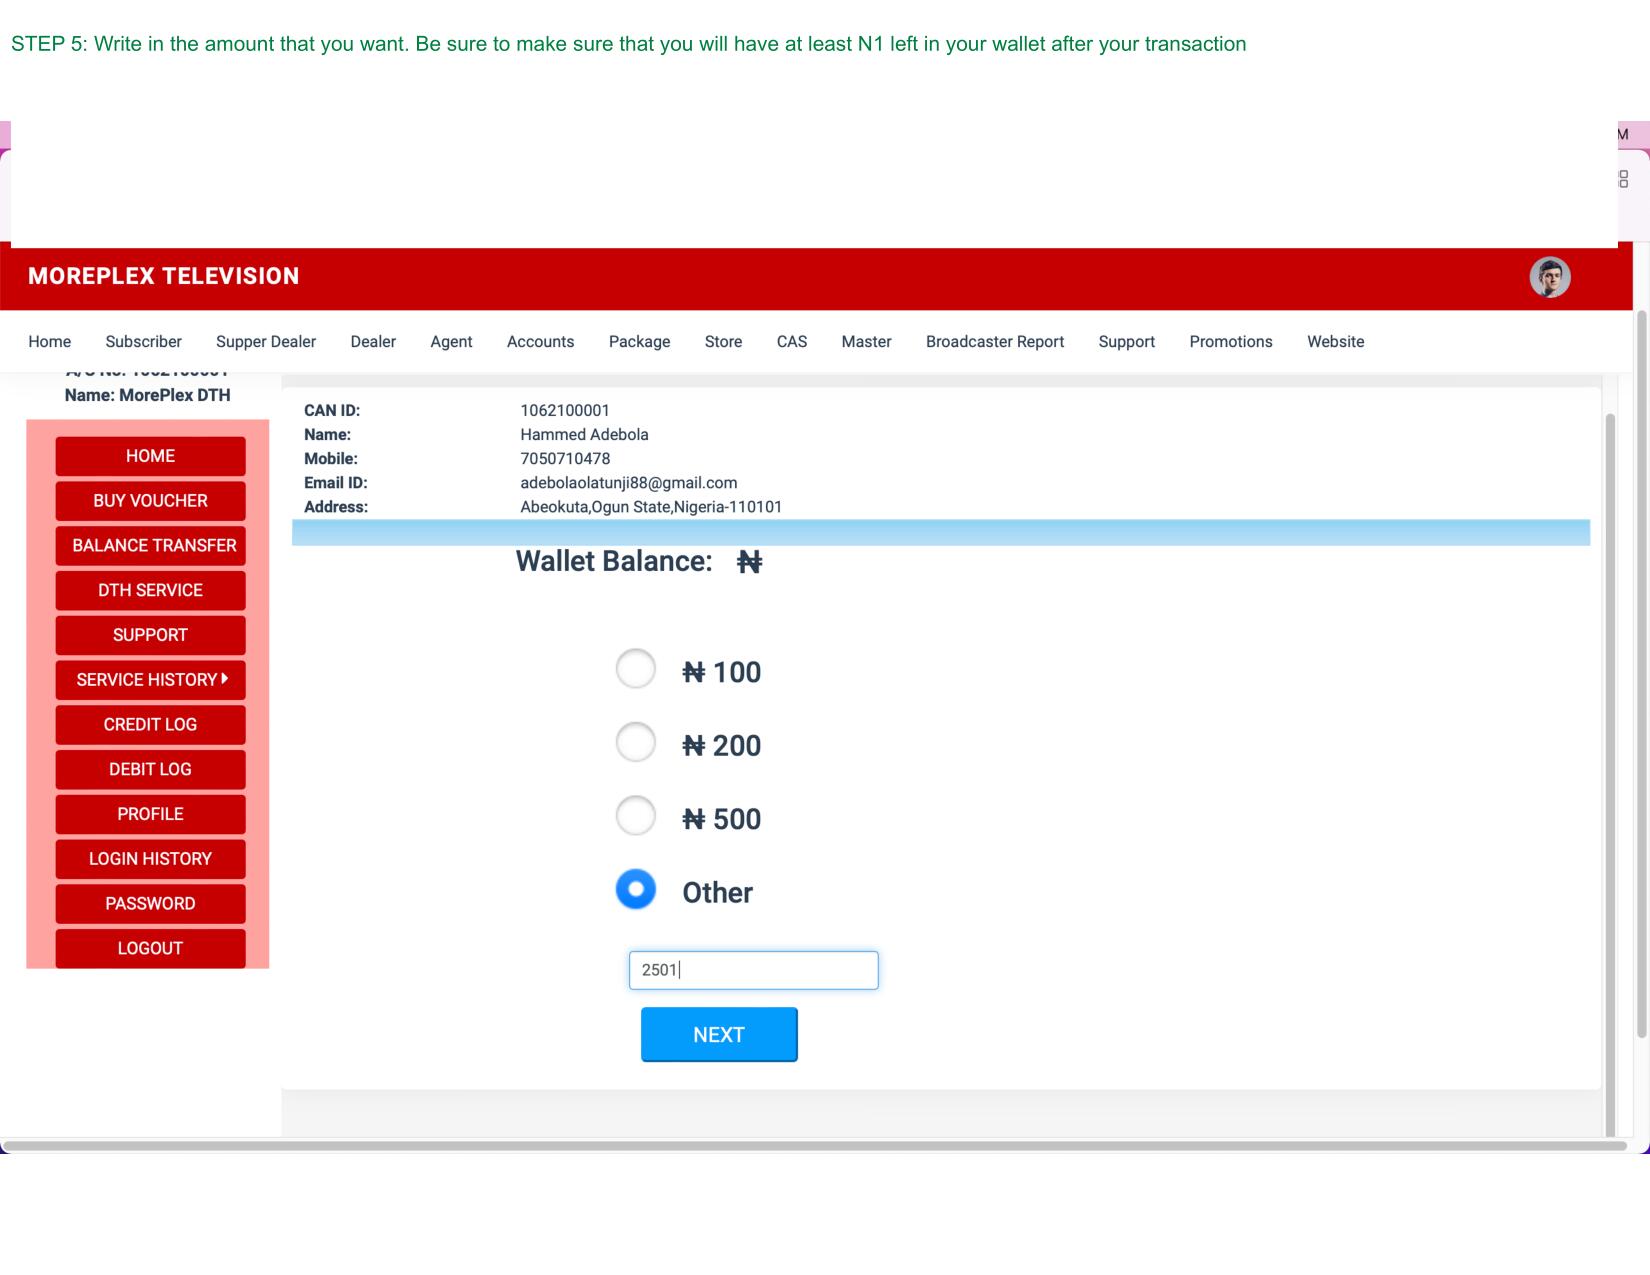The height and width of the screenshot is (1275, 1650).
Task: Open the Support top menu item
Action: (x=1126, y=341)
